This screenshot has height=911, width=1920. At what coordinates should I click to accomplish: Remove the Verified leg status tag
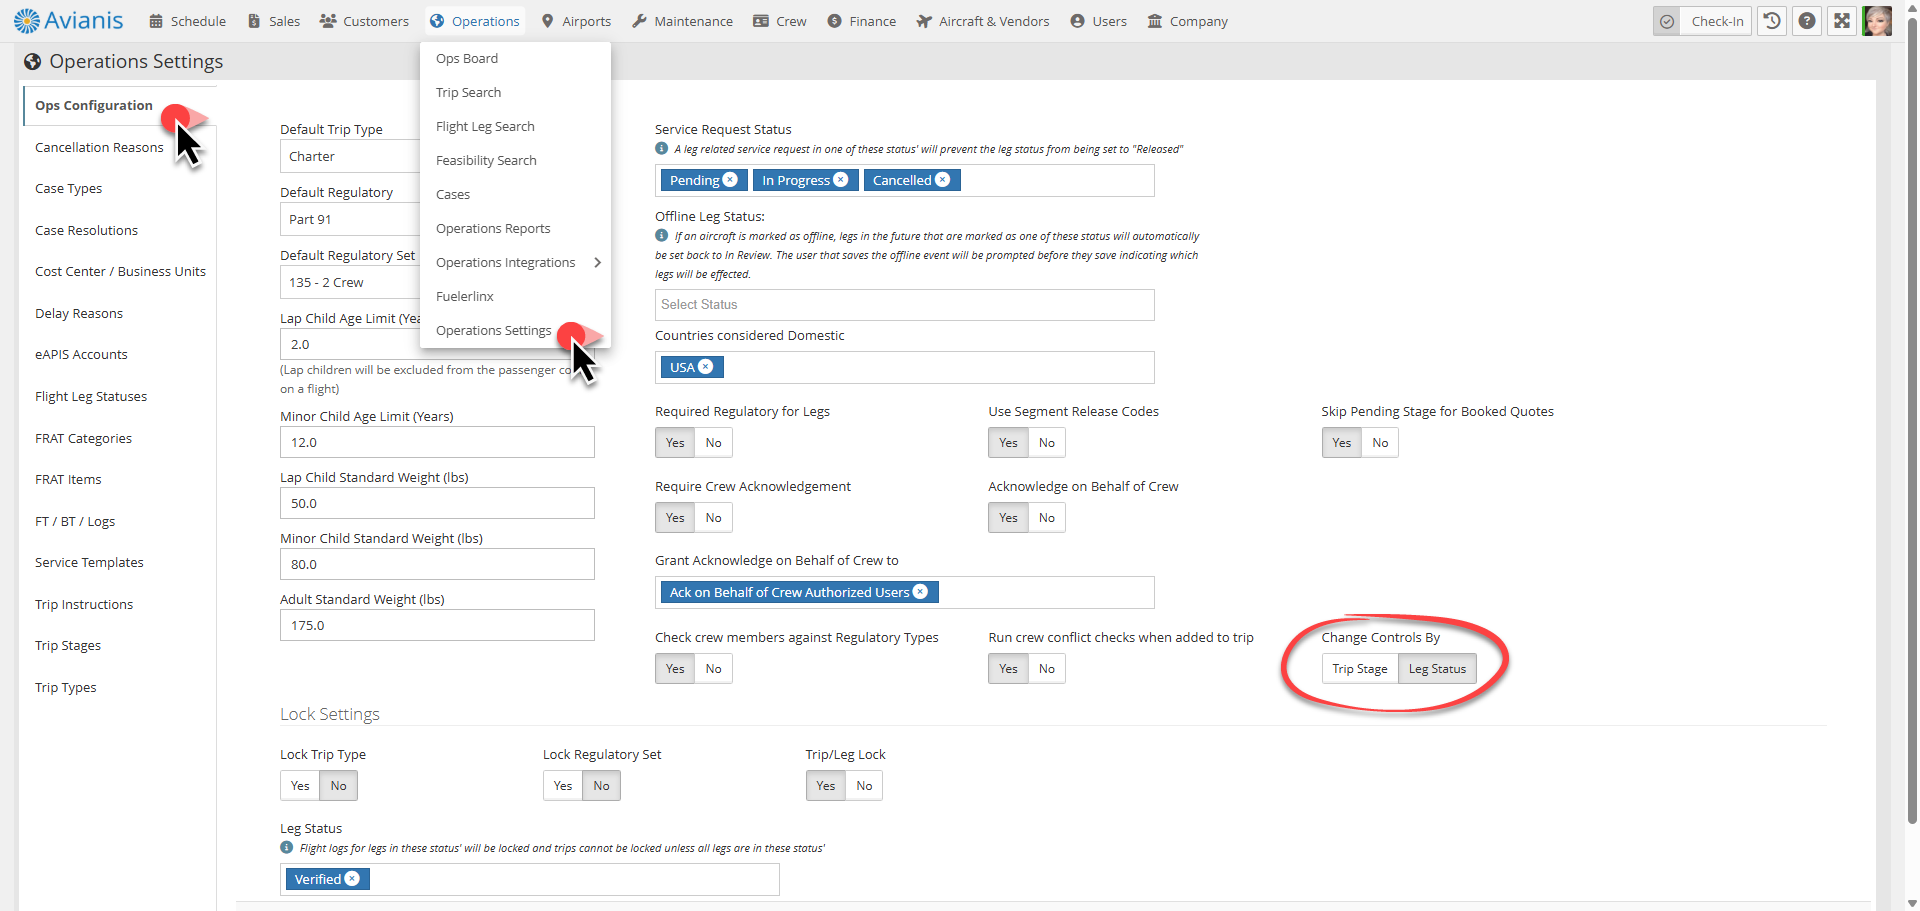click(352, 879)
